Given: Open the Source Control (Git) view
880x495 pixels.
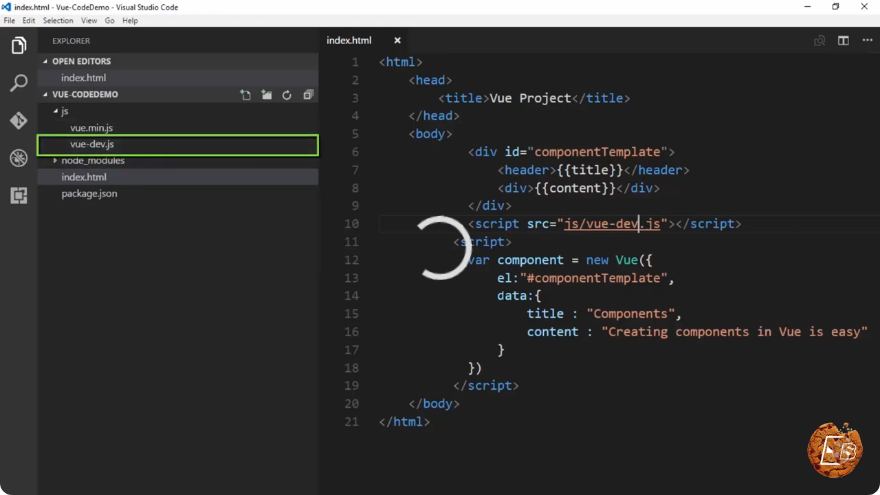Looking at the screenshot, I should coord(19,121).
